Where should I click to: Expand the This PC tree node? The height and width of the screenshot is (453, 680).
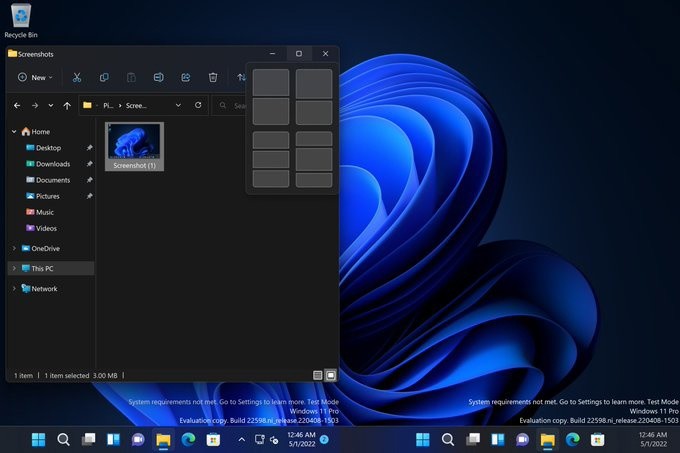(x=14, y=269)
